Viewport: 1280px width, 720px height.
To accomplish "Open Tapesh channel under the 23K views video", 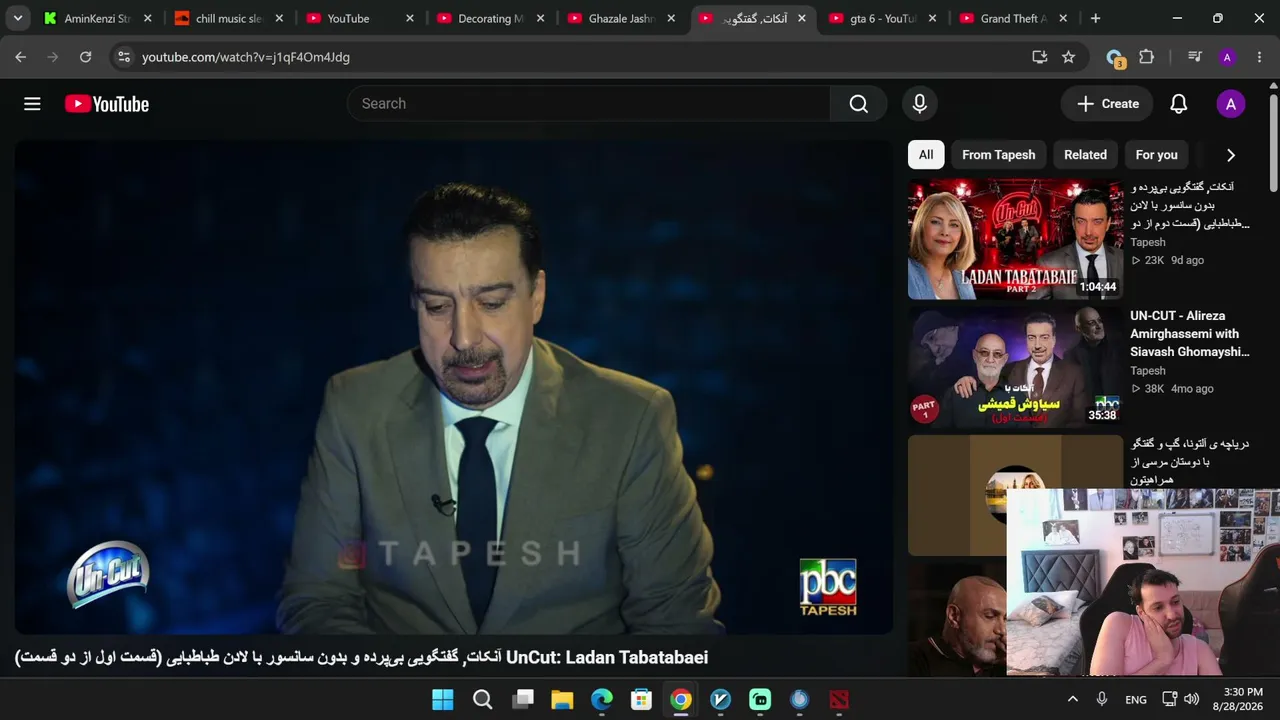I will 1148,242.
